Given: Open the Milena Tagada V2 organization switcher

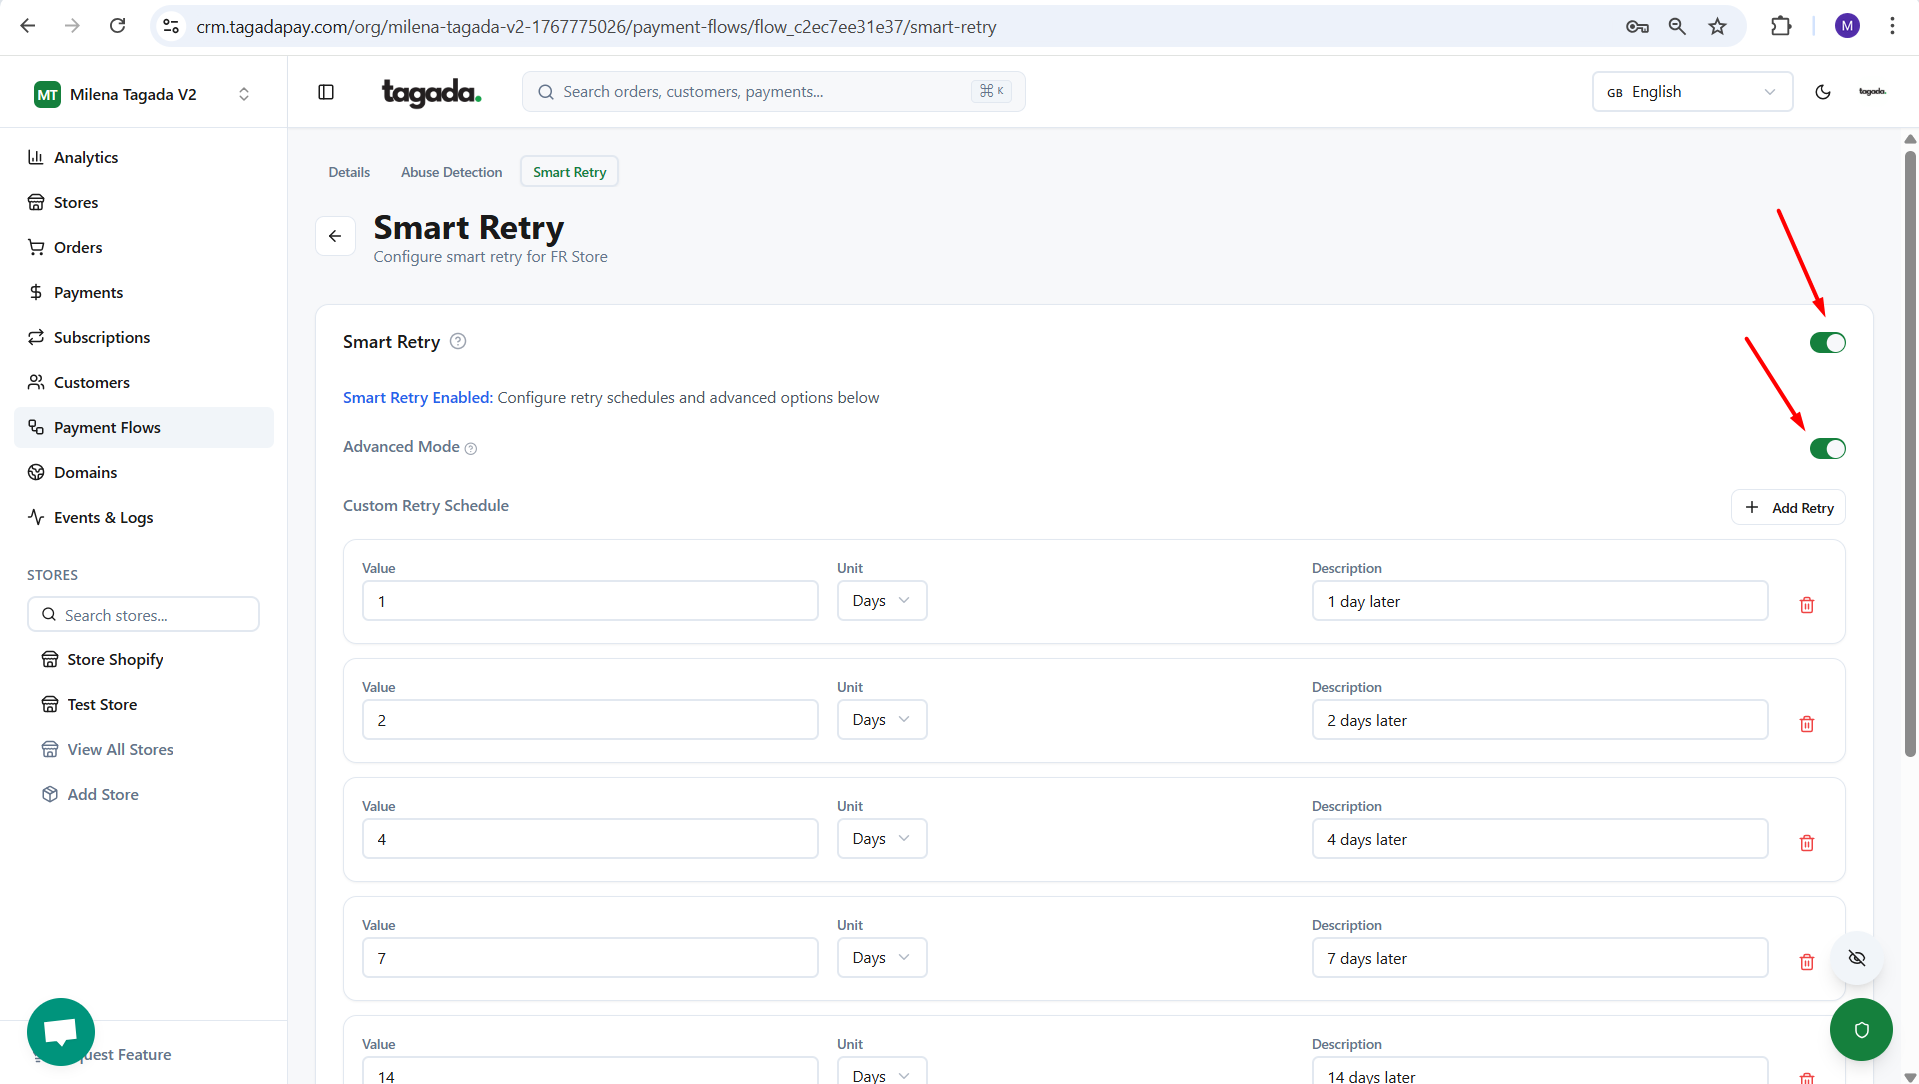Looking at the screenshot, I should point(143,94).
